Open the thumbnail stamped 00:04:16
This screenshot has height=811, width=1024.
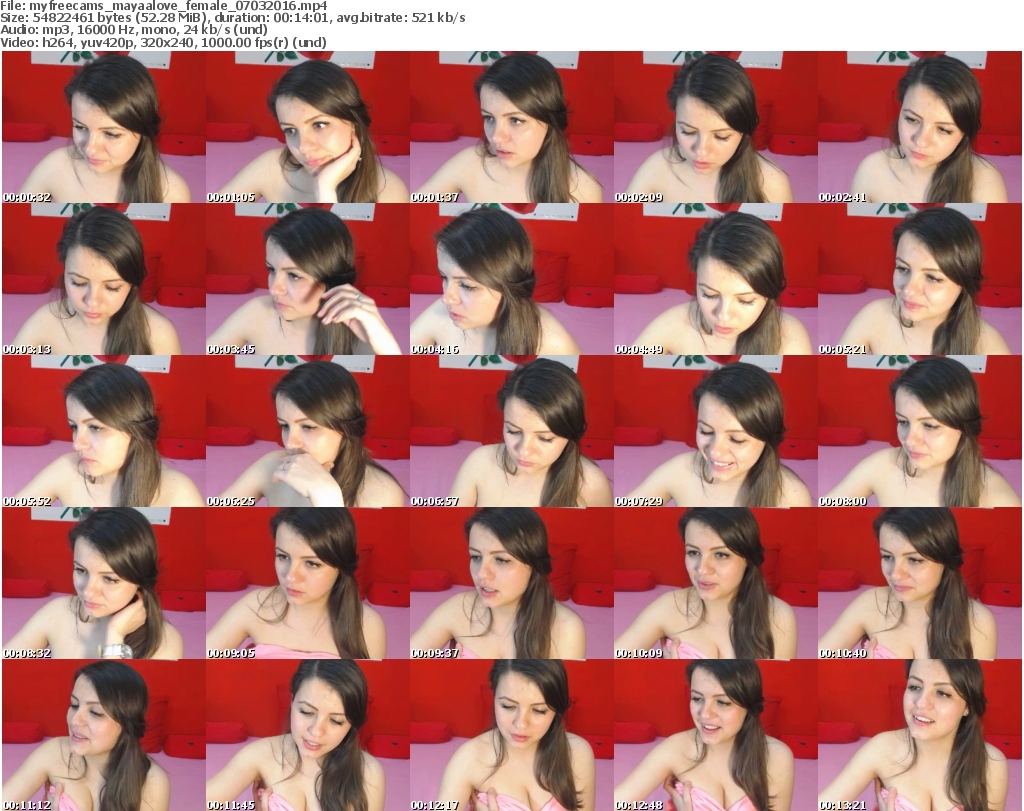511,279
